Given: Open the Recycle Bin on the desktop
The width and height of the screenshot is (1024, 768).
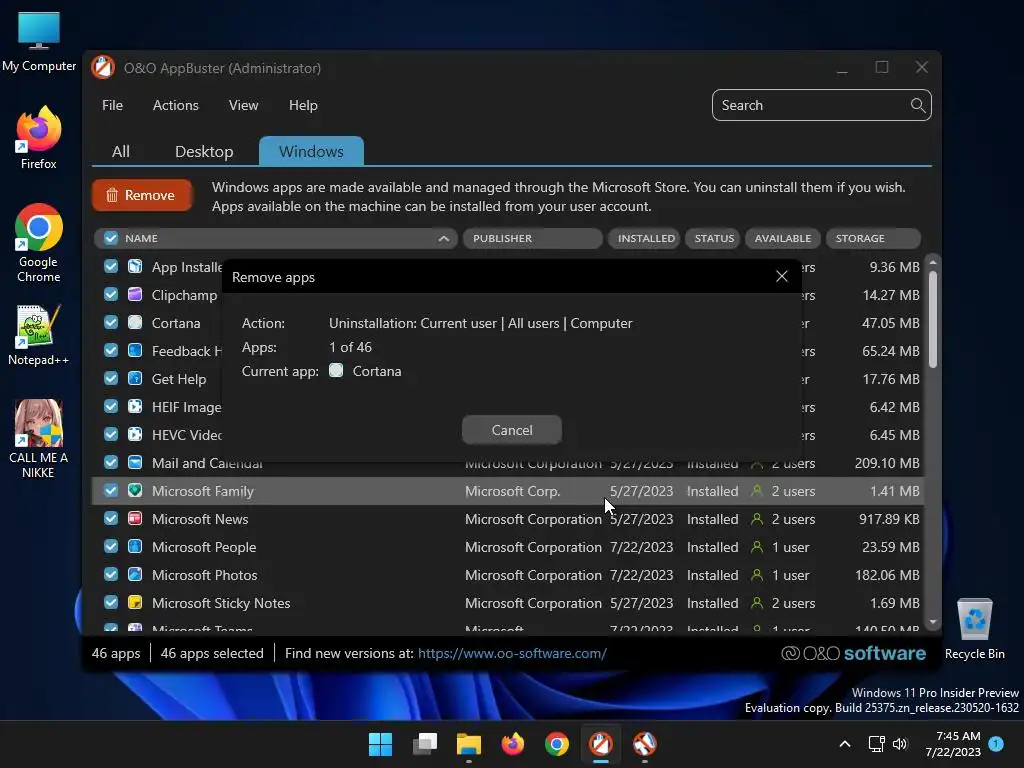Looking at the screenshot, I should tap(974, 629).
